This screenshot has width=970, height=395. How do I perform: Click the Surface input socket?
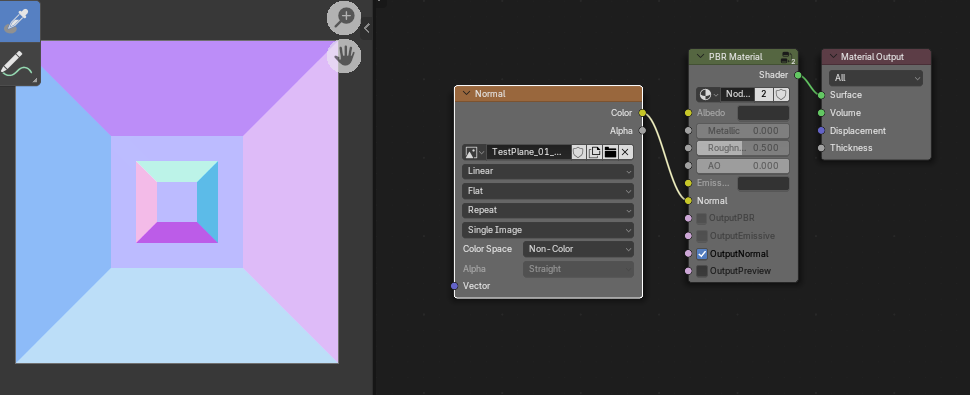point(821,95)
